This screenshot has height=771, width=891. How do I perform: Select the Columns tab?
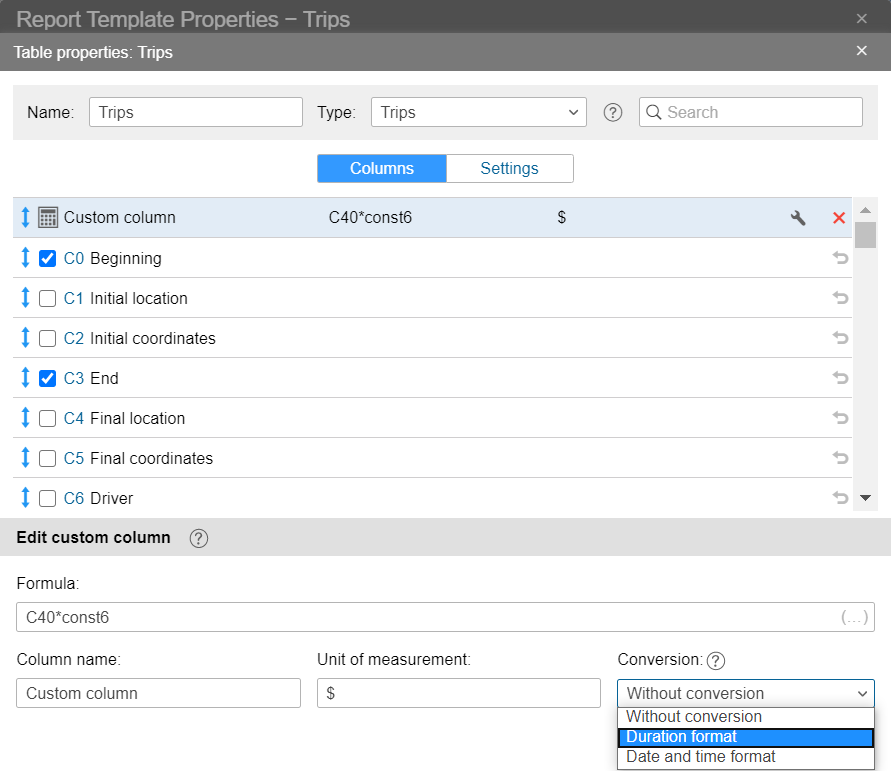click(x=382, y=168)
